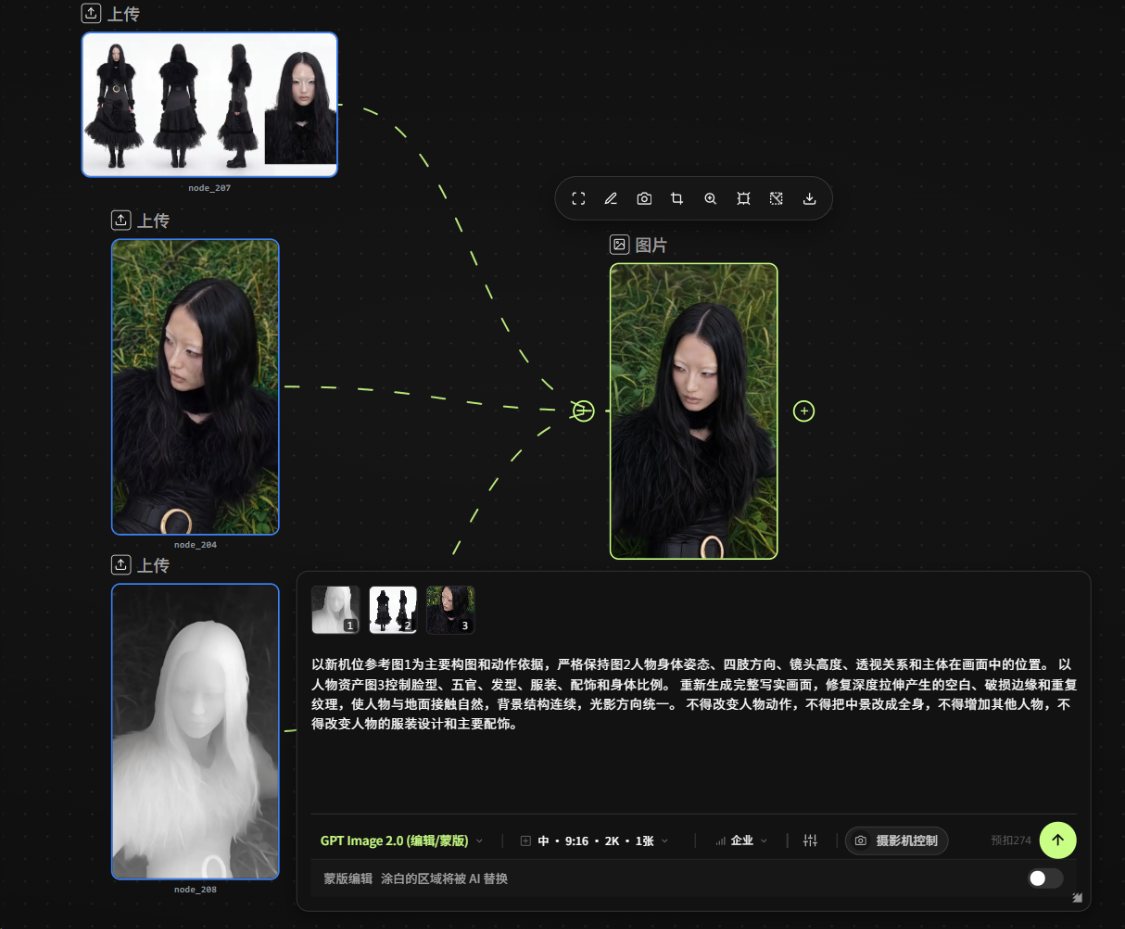Click the 图片 node title

(x=651, y=245)
